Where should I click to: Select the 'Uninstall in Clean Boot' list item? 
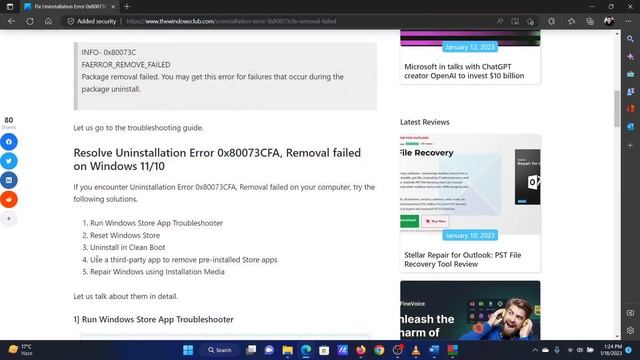pyautogui.click(x=128, y=247)
